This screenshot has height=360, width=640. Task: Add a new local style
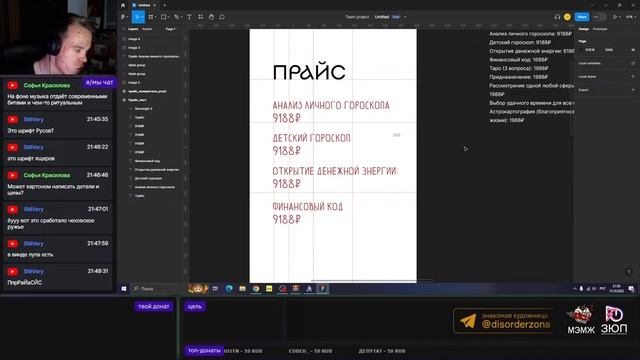tap(633, 76)
